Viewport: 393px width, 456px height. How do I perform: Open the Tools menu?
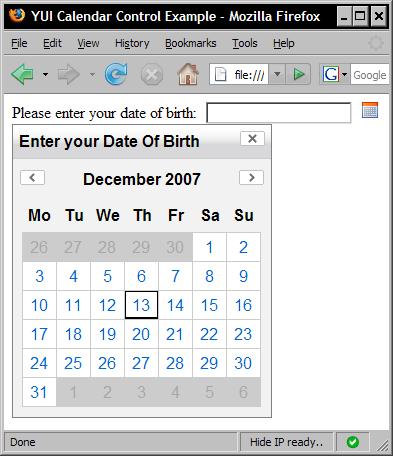point(245,43)
